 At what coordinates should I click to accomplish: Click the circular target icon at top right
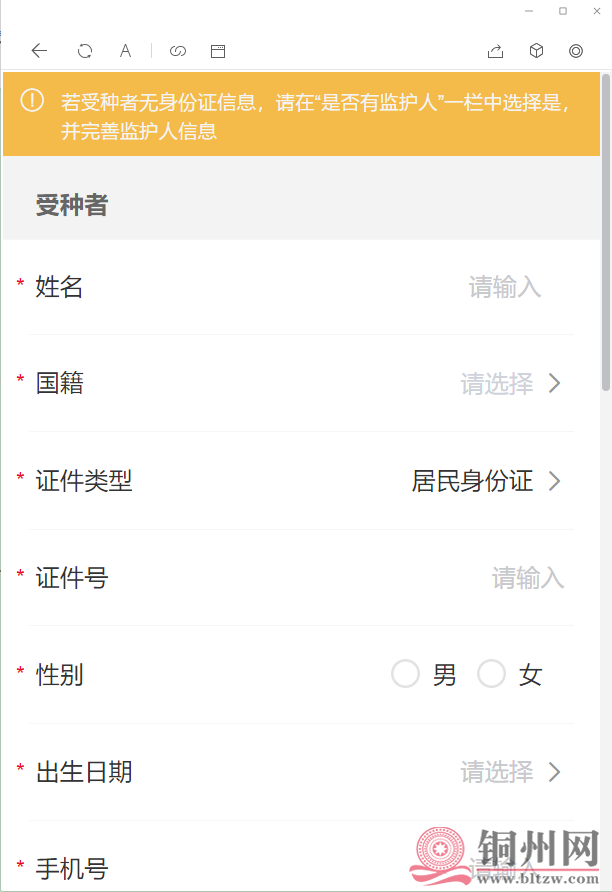(x=575, y=50)
